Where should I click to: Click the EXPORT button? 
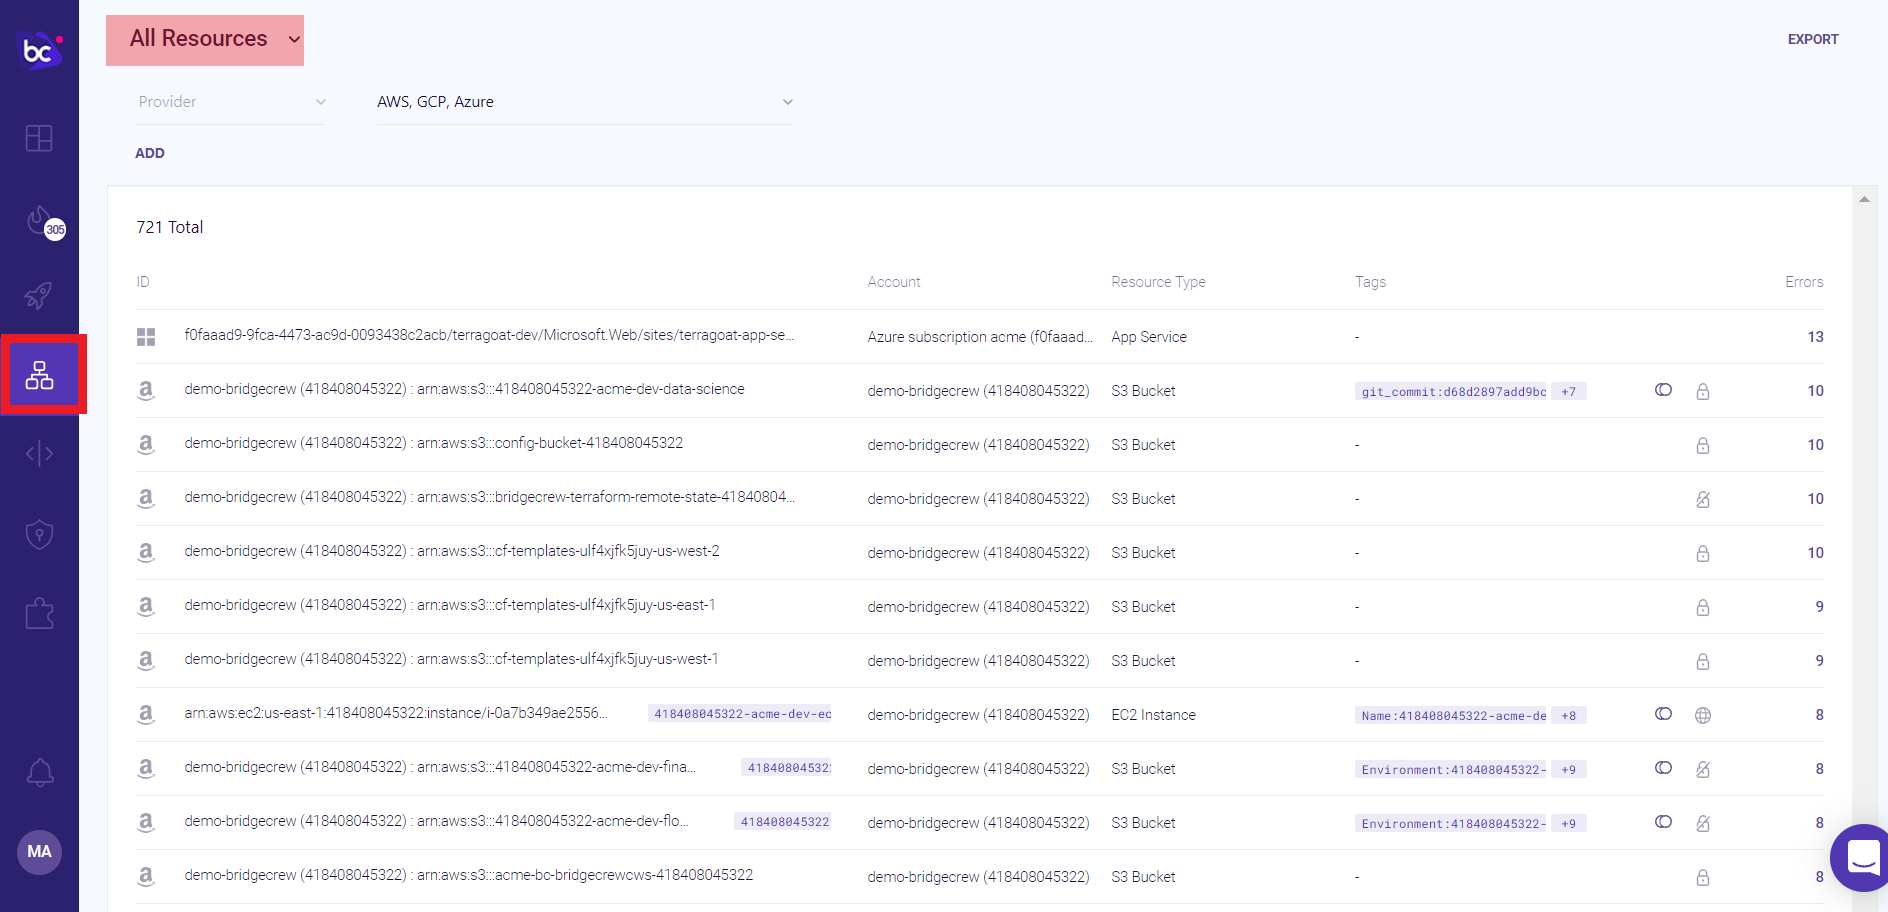(x=1813, y=39)
